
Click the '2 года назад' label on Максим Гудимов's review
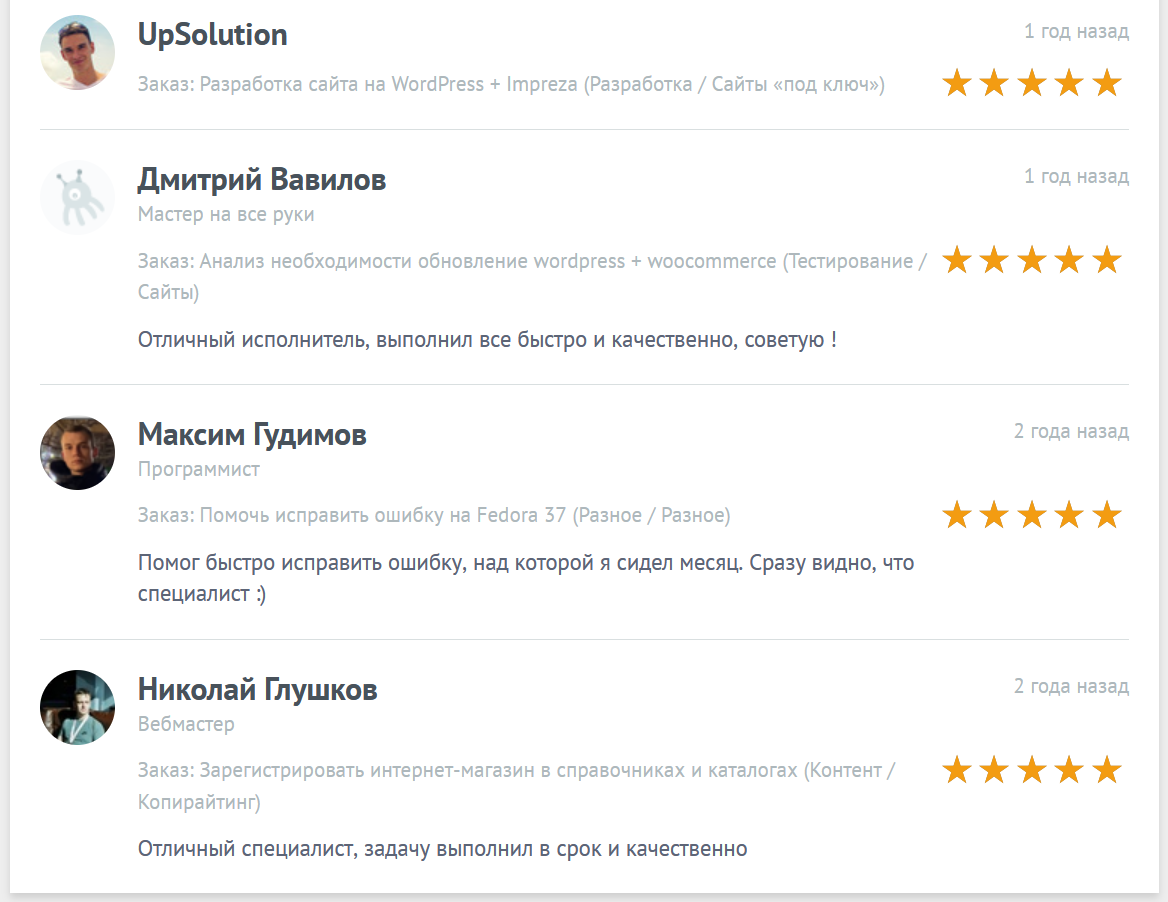pos(1072,430)
